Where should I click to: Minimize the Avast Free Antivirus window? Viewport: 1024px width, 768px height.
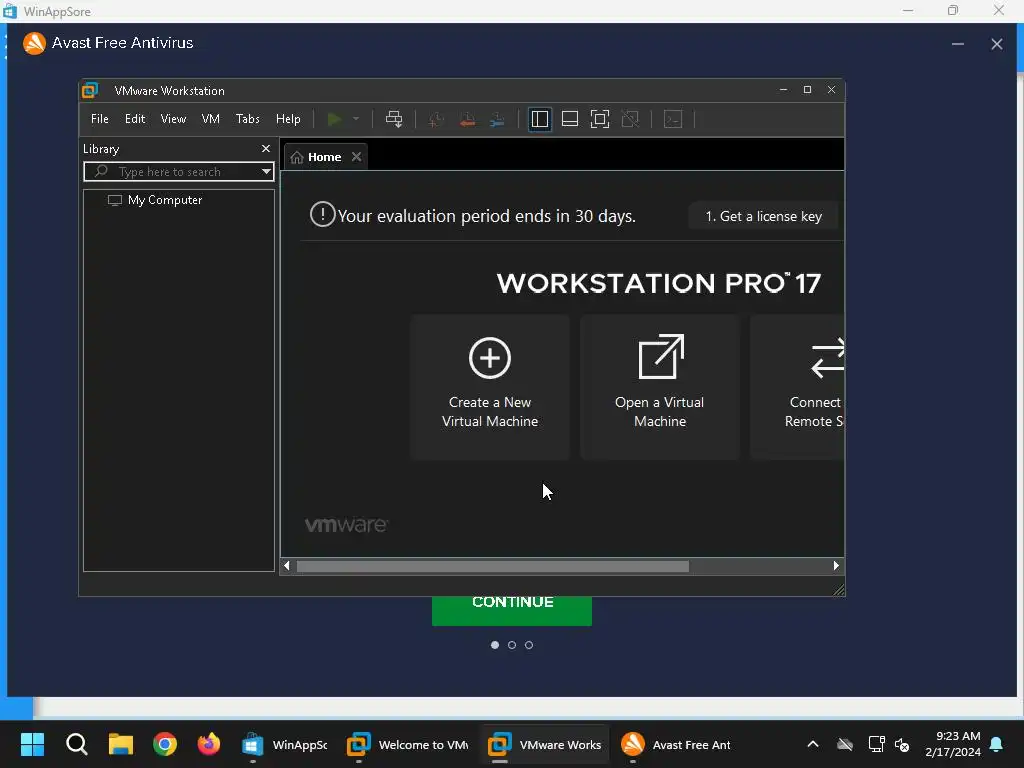(957, 44)
